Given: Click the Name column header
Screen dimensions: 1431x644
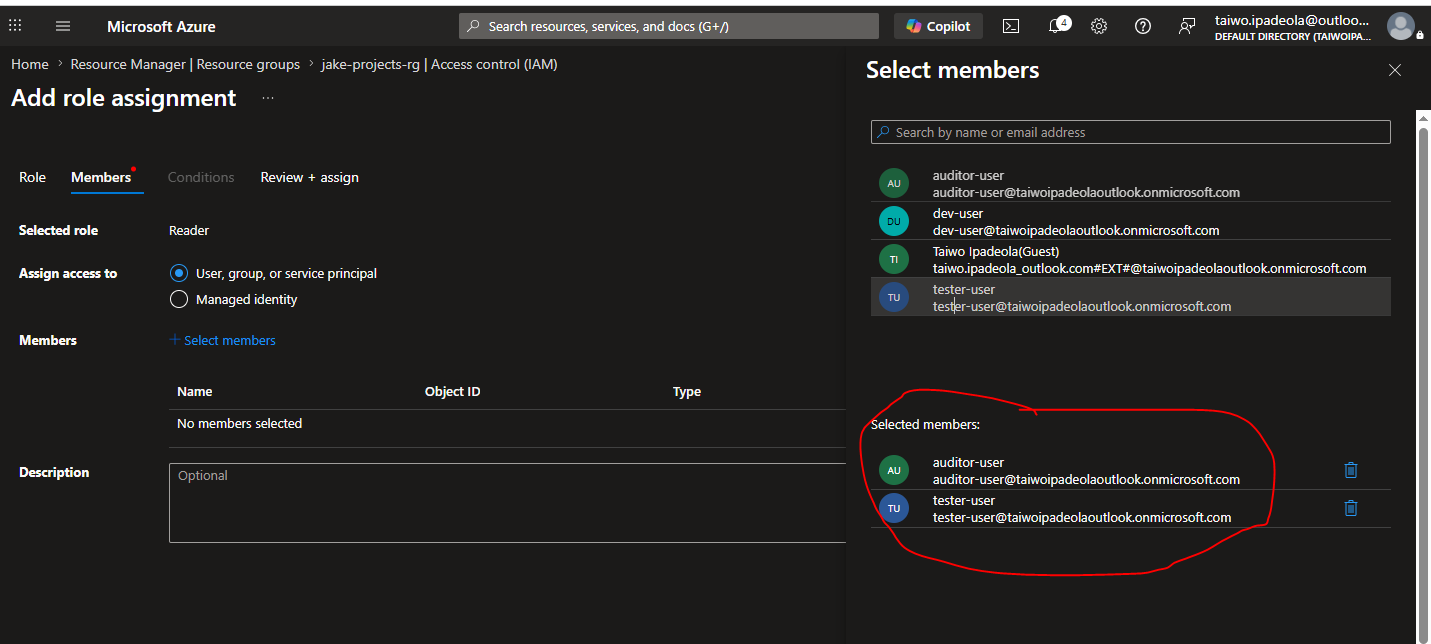Looking at the screenshot, I should (195, 392).
